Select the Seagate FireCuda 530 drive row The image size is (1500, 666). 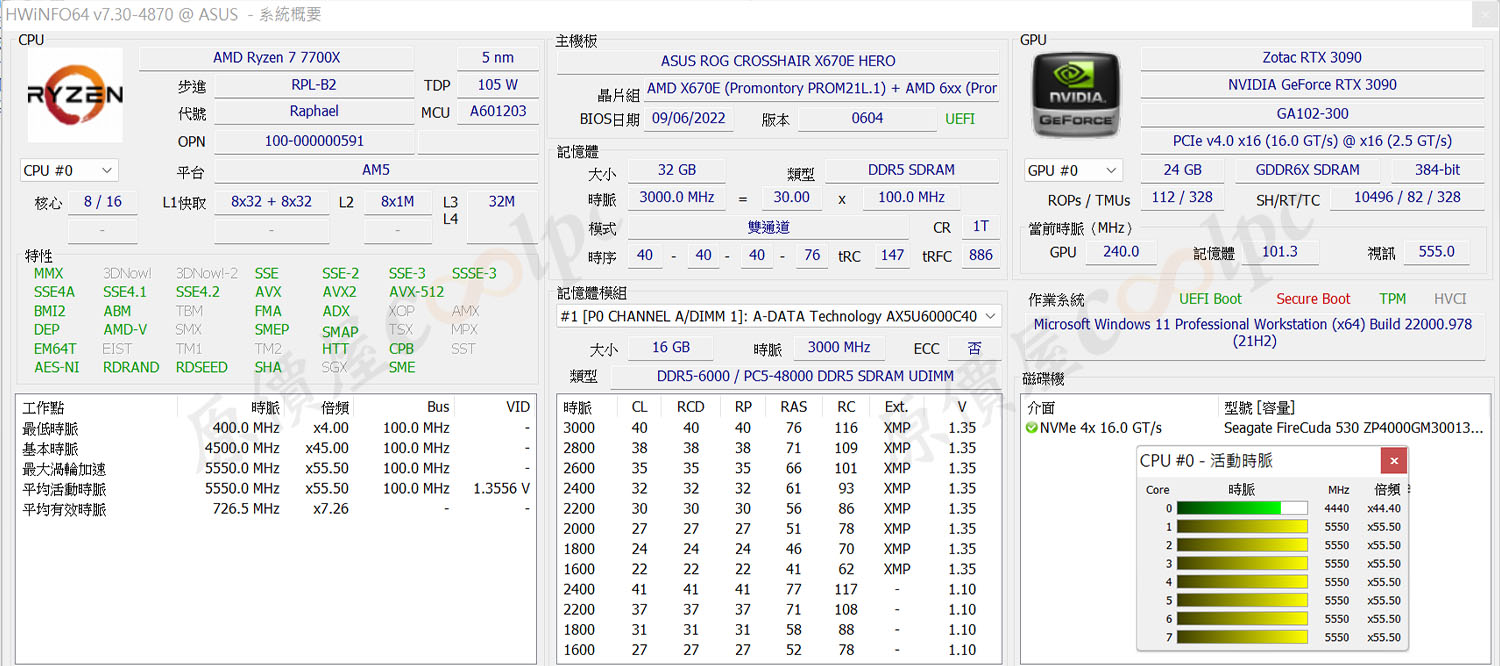[1254, 428]
